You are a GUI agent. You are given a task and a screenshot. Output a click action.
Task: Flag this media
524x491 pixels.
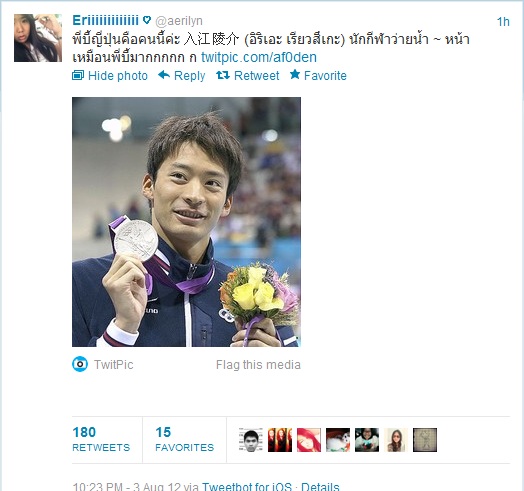[x=258, y=365]
